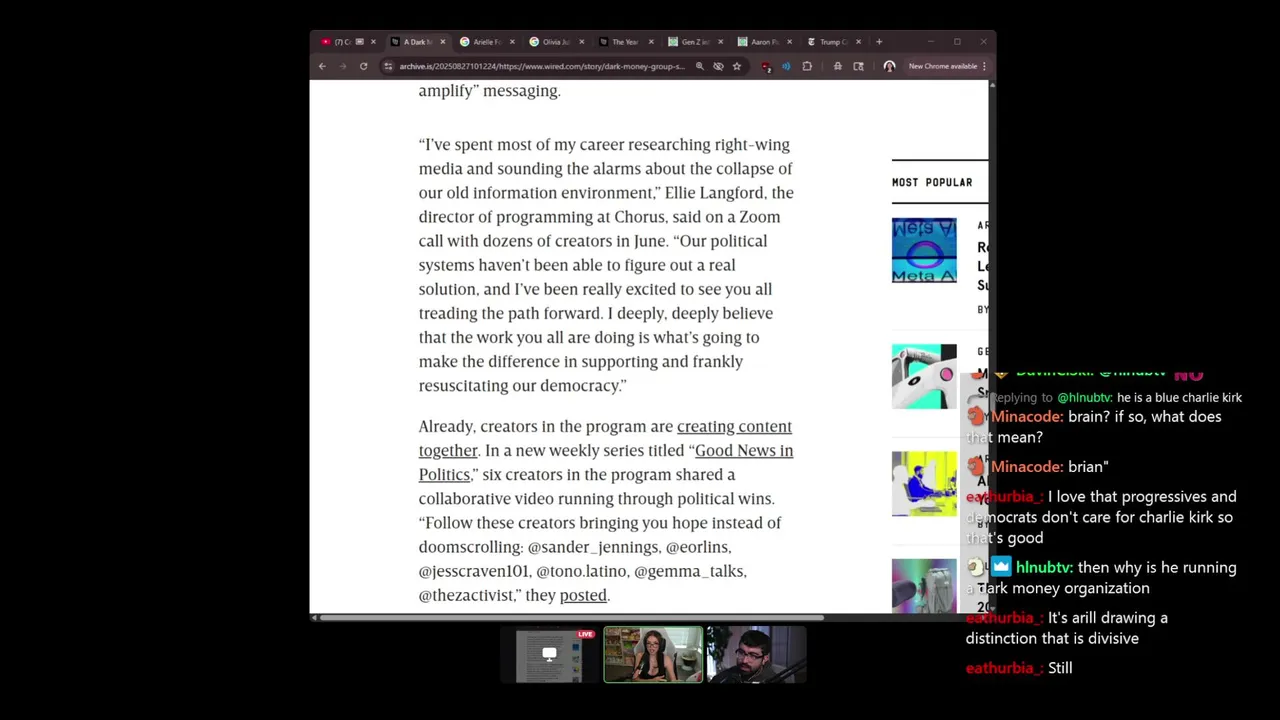Viewport: 1280px width, 720px height.
Task: Click the horizontal scrollbar at page bottom
Action: pyautogui.click(x=571, y=618)
